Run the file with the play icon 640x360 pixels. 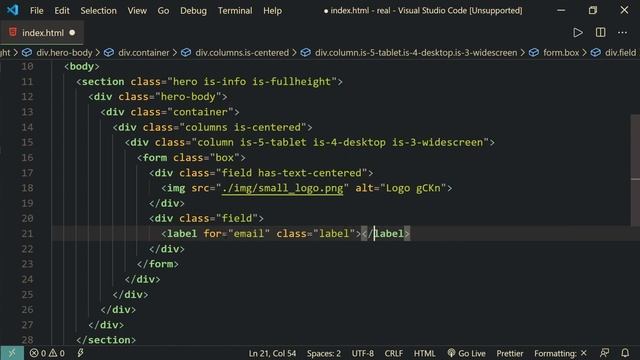tap(578, 33)
